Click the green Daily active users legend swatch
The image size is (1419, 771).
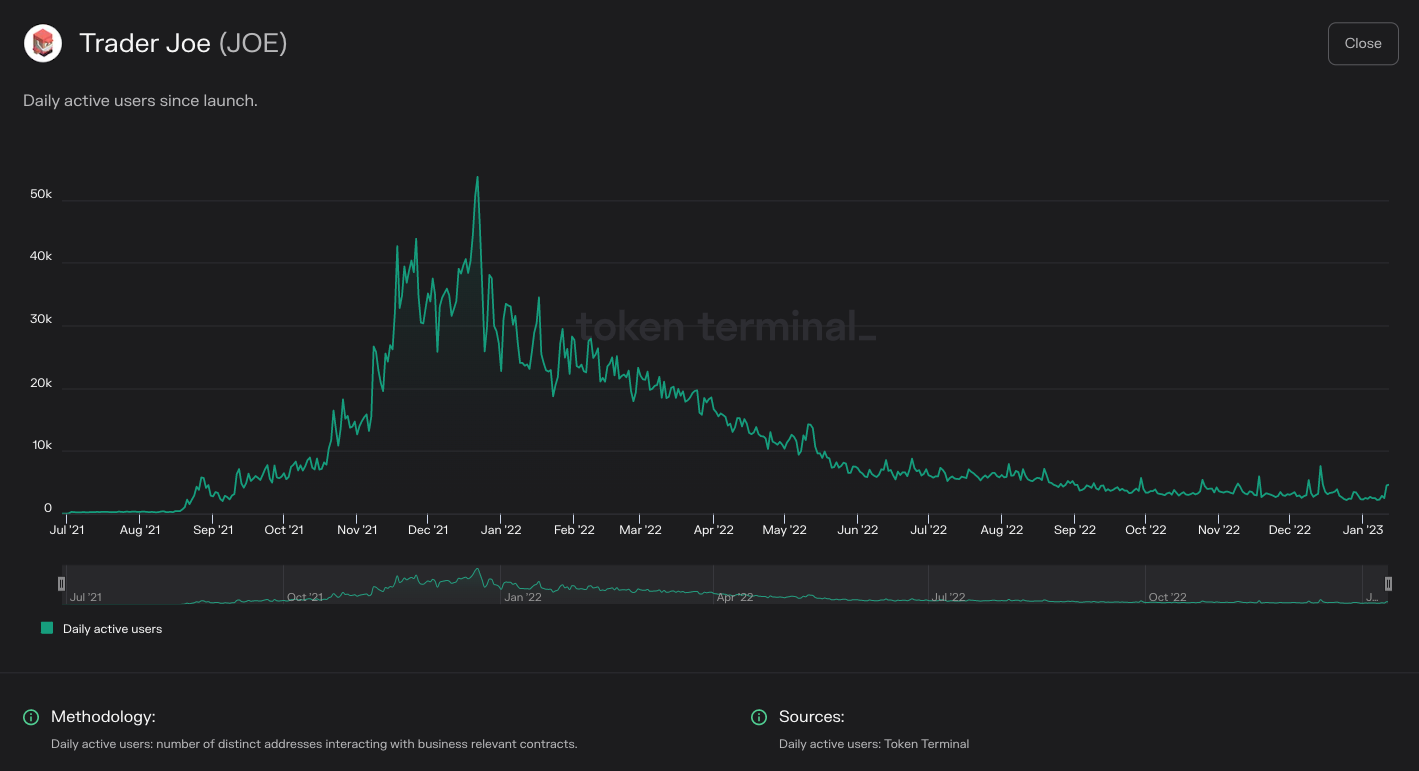pos(46,628)
